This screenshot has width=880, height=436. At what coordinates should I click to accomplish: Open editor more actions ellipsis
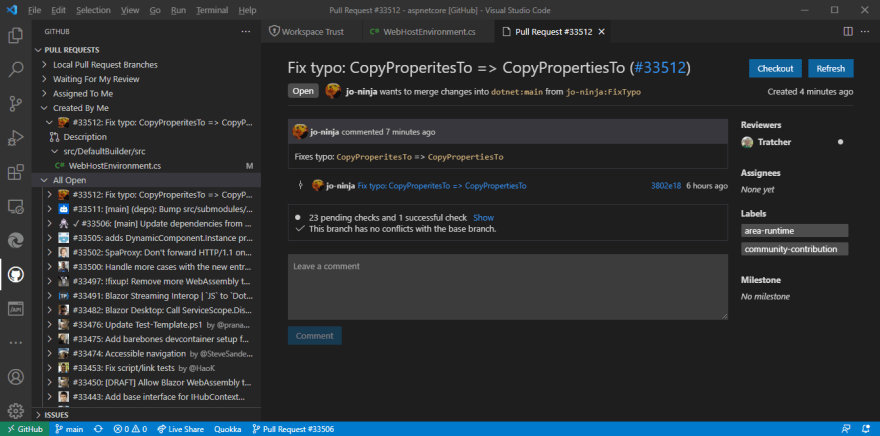click(x=865, y=31)
